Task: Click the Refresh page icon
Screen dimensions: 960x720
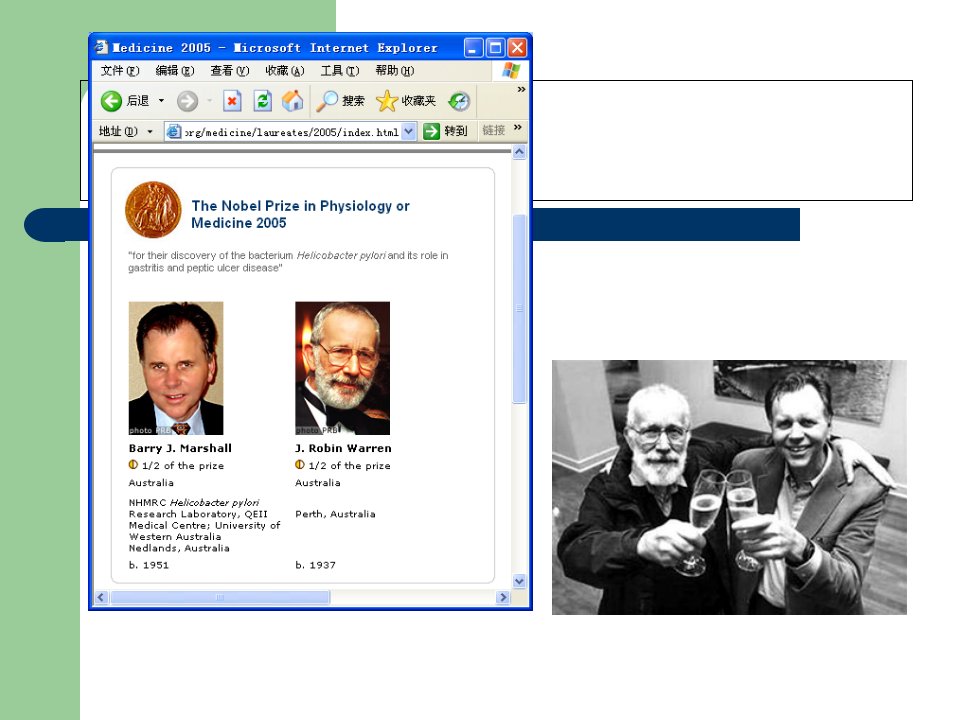Action: tap(263, 101)
